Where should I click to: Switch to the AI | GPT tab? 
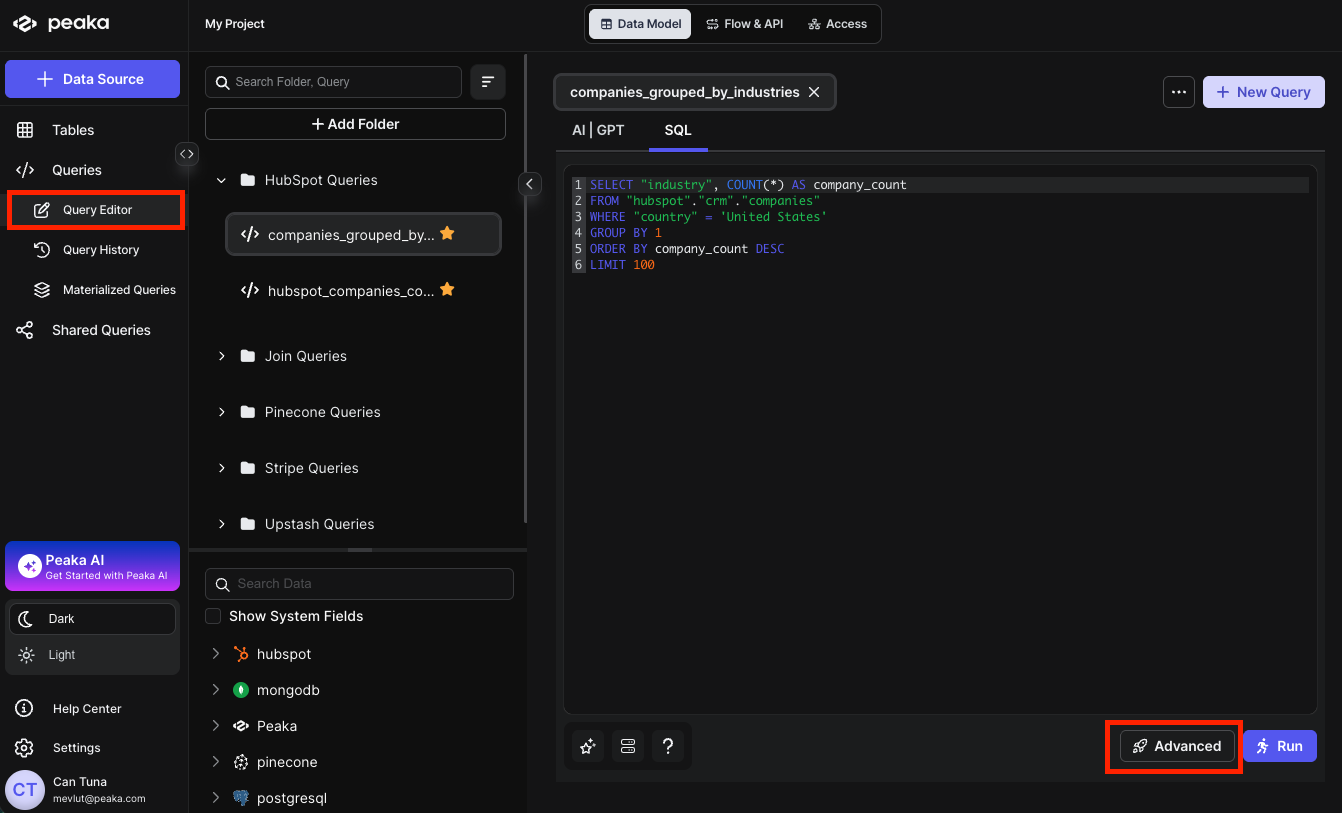pos(598,130)
